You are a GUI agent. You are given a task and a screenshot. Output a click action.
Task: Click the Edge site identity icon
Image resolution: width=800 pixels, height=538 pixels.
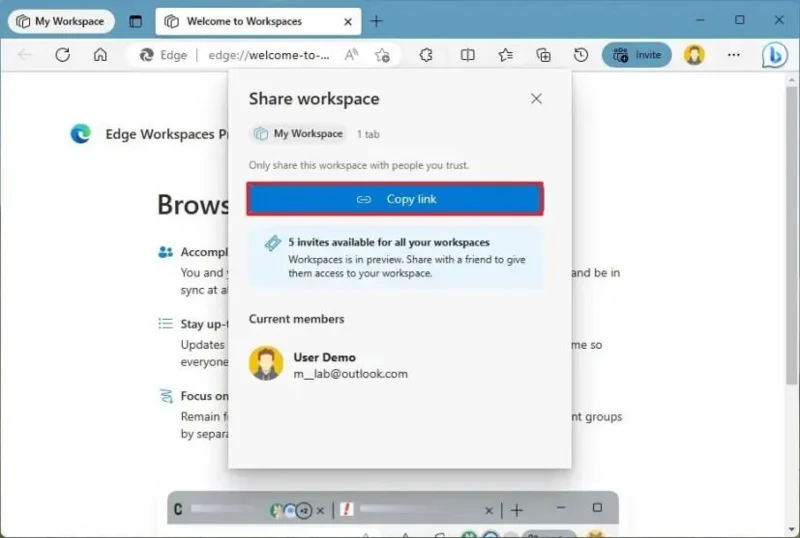[x=146, y=55]
